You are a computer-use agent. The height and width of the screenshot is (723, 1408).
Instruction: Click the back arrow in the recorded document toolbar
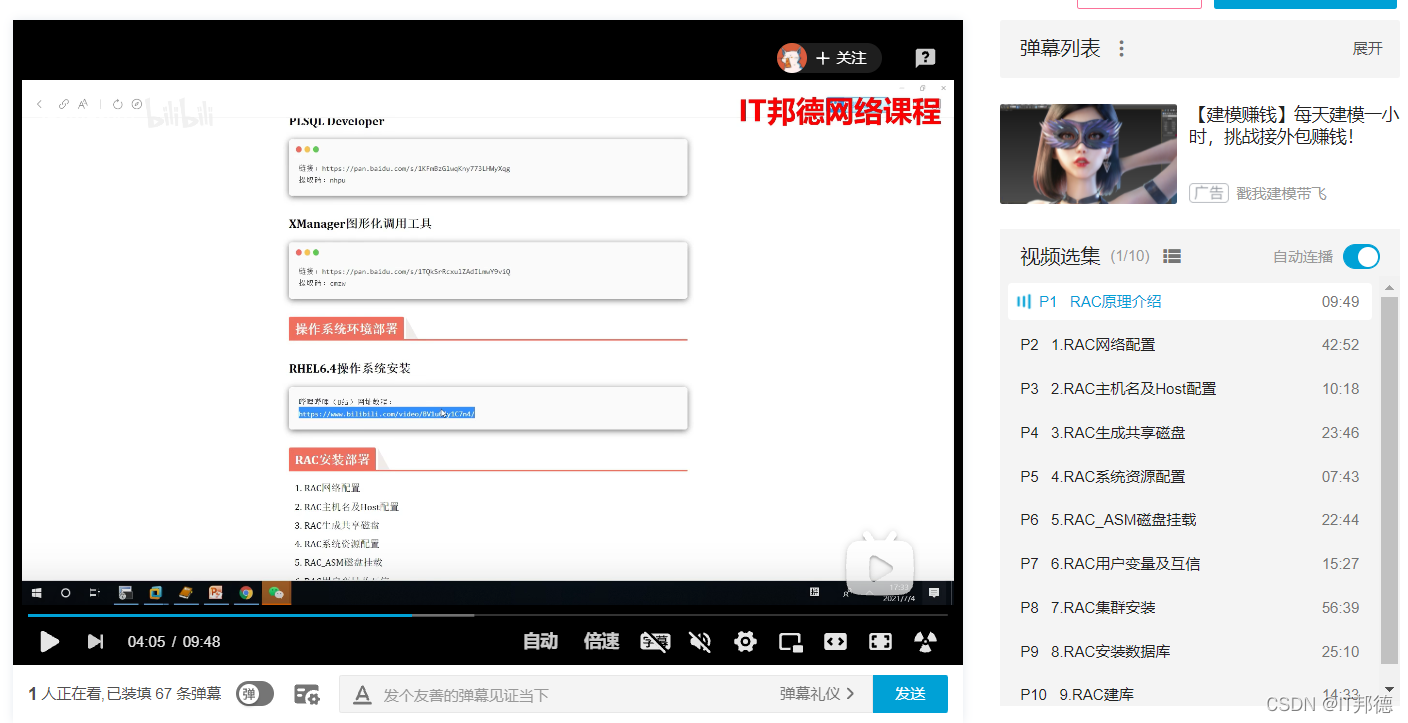pyautogui.click(x=39, y=104)
